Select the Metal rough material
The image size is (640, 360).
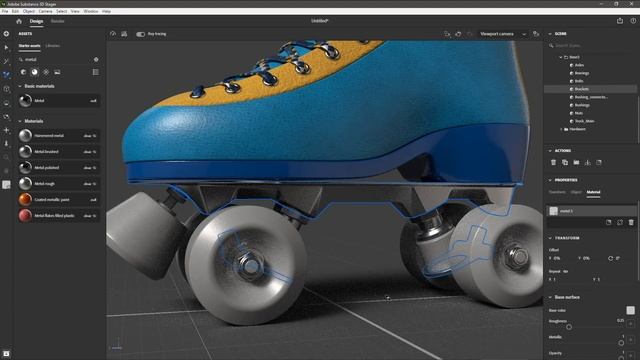(x=58, y=184)
